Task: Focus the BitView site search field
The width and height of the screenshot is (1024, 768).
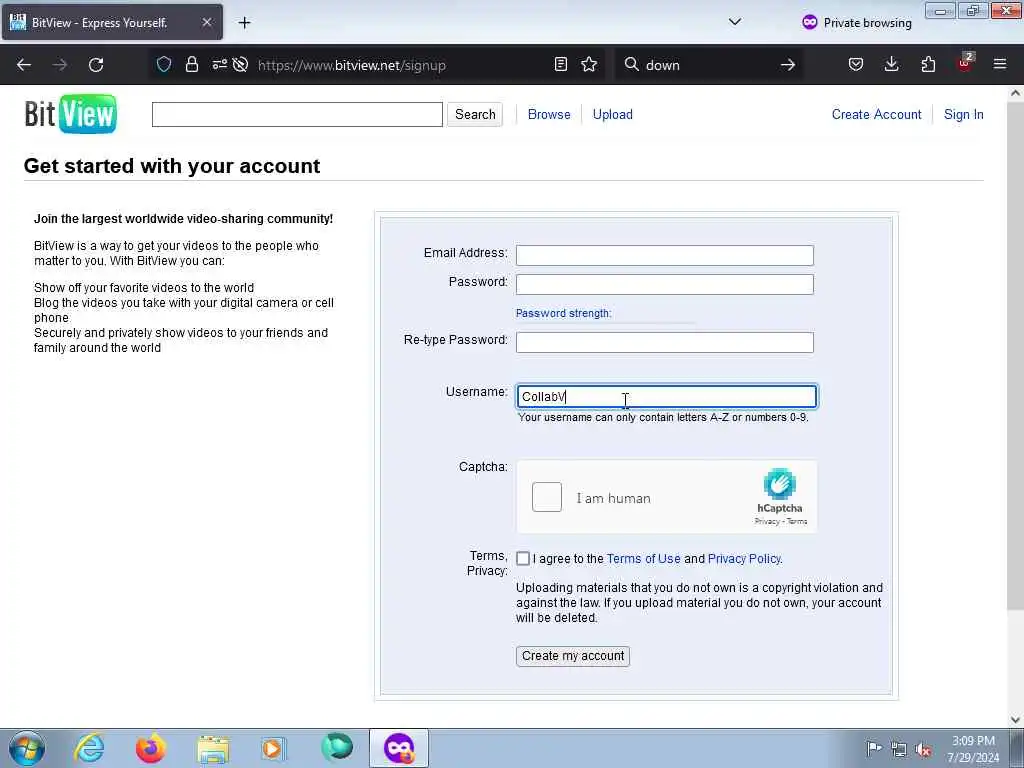Action: point(297,114)
